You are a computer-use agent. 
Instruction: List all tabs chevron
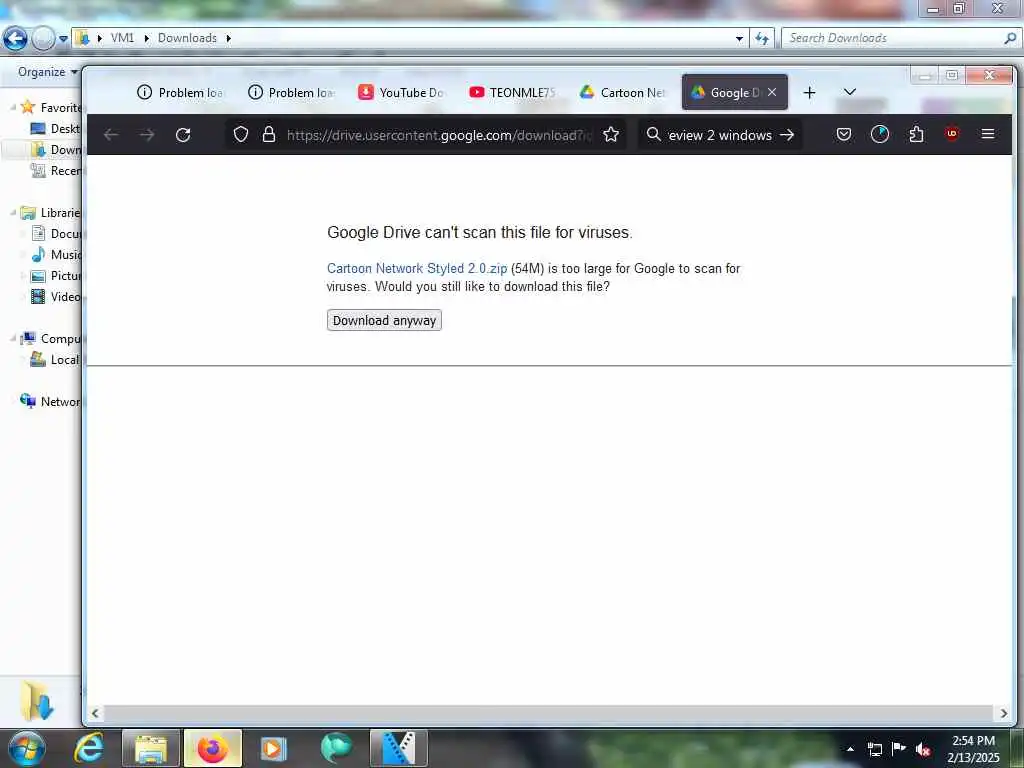coord(850,92)
